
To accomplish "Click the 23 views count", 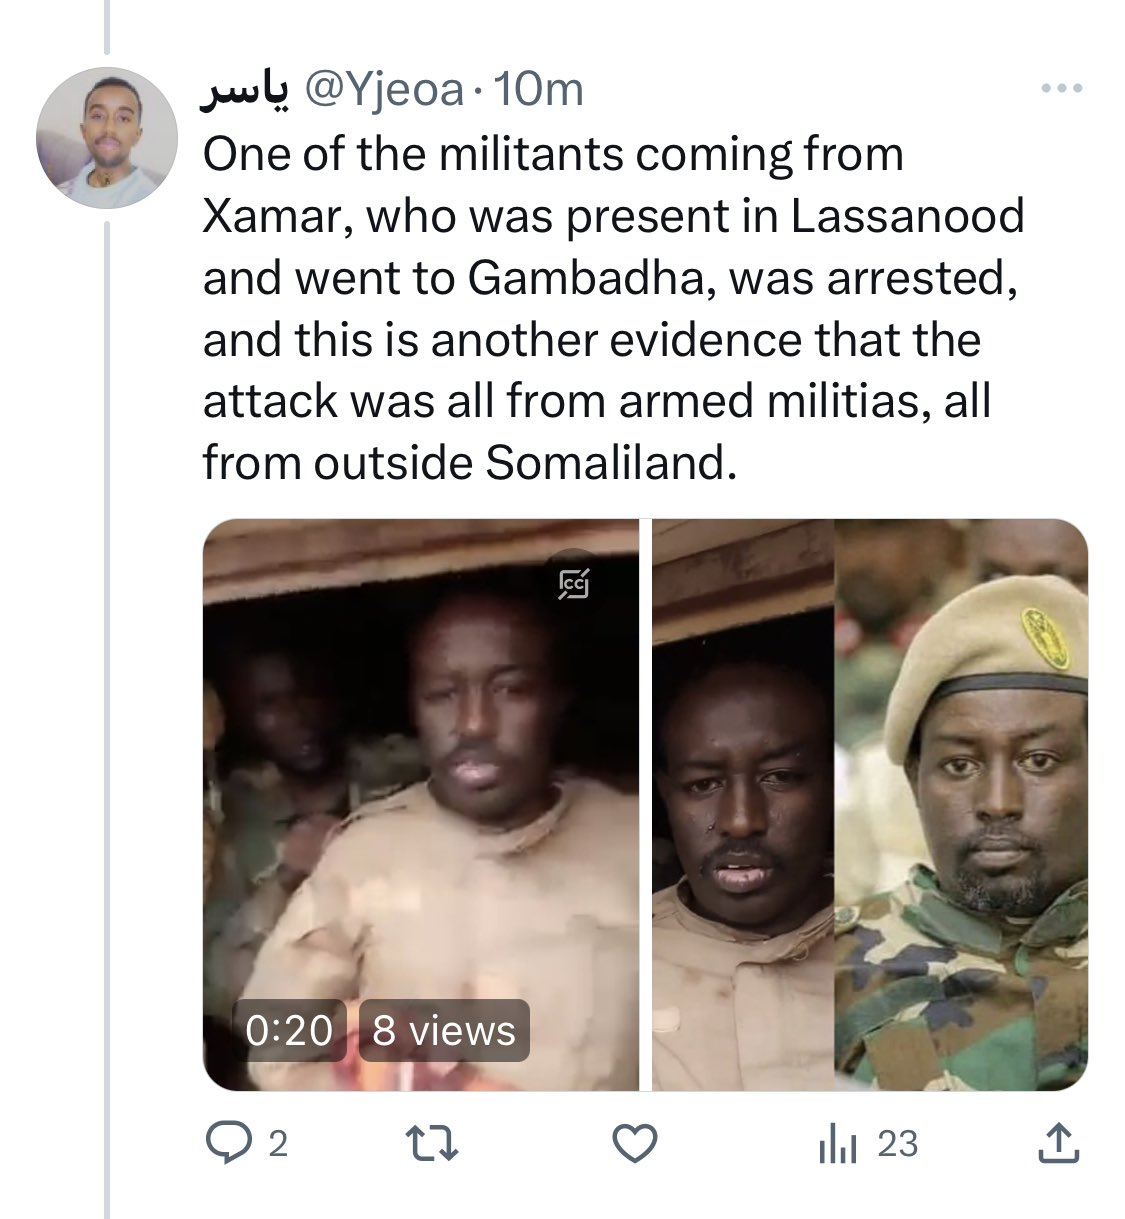I will [x=897, y=1144].
